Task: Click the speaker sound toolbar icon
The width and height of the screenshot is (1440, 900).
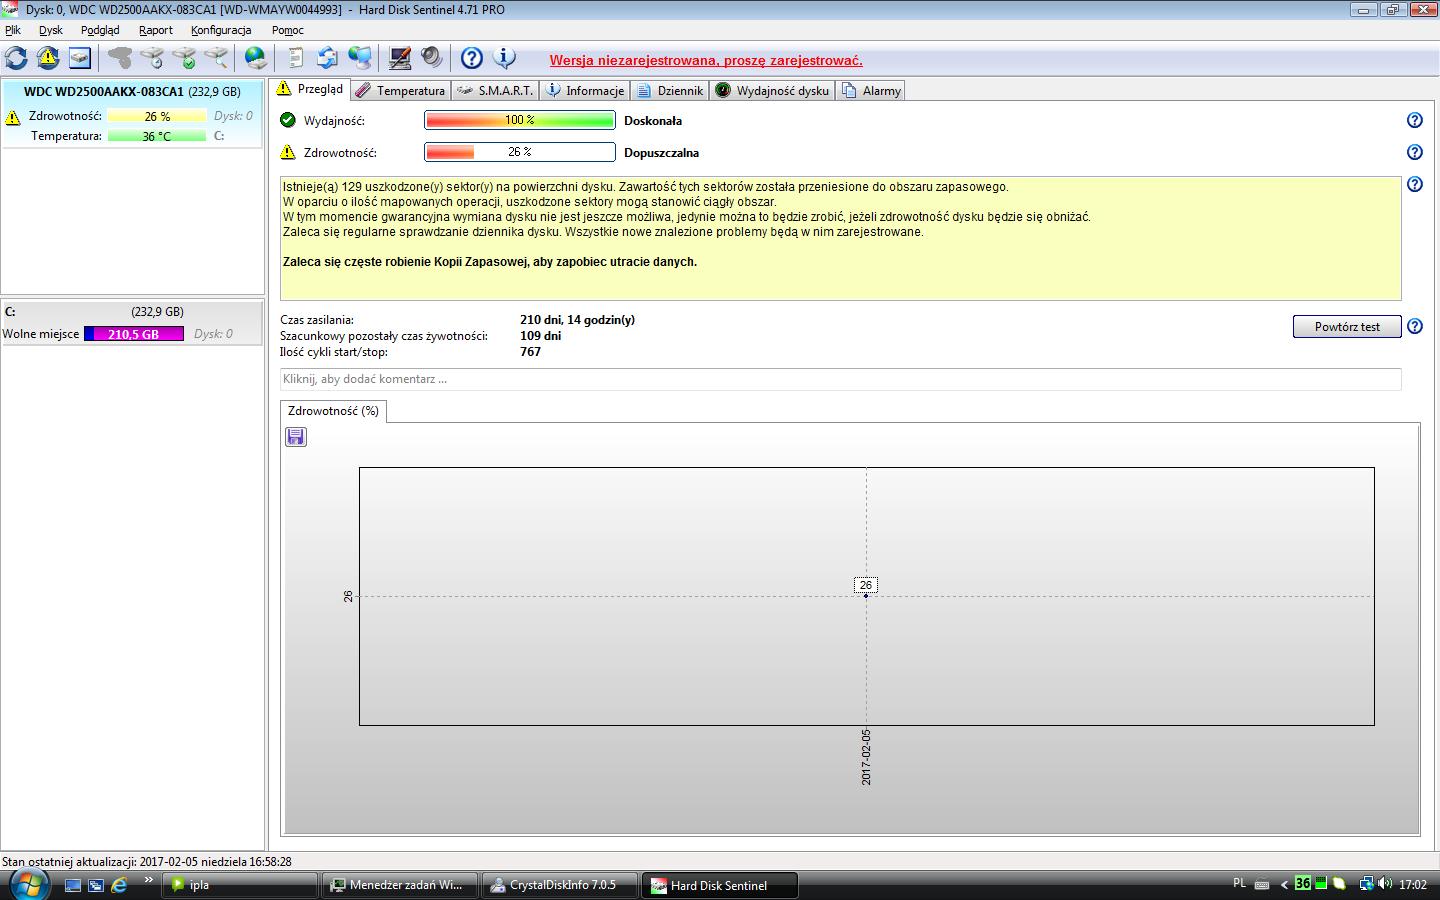Action: pos(432,58)
